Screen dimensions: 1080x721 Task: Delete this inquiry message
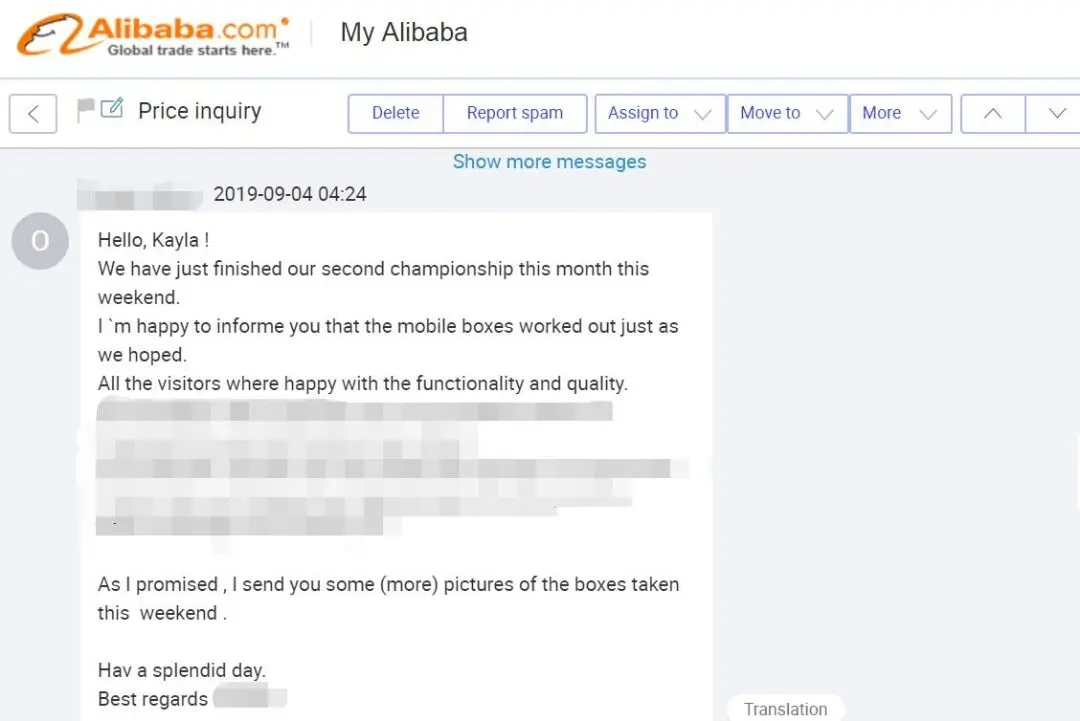coord(395,113)
